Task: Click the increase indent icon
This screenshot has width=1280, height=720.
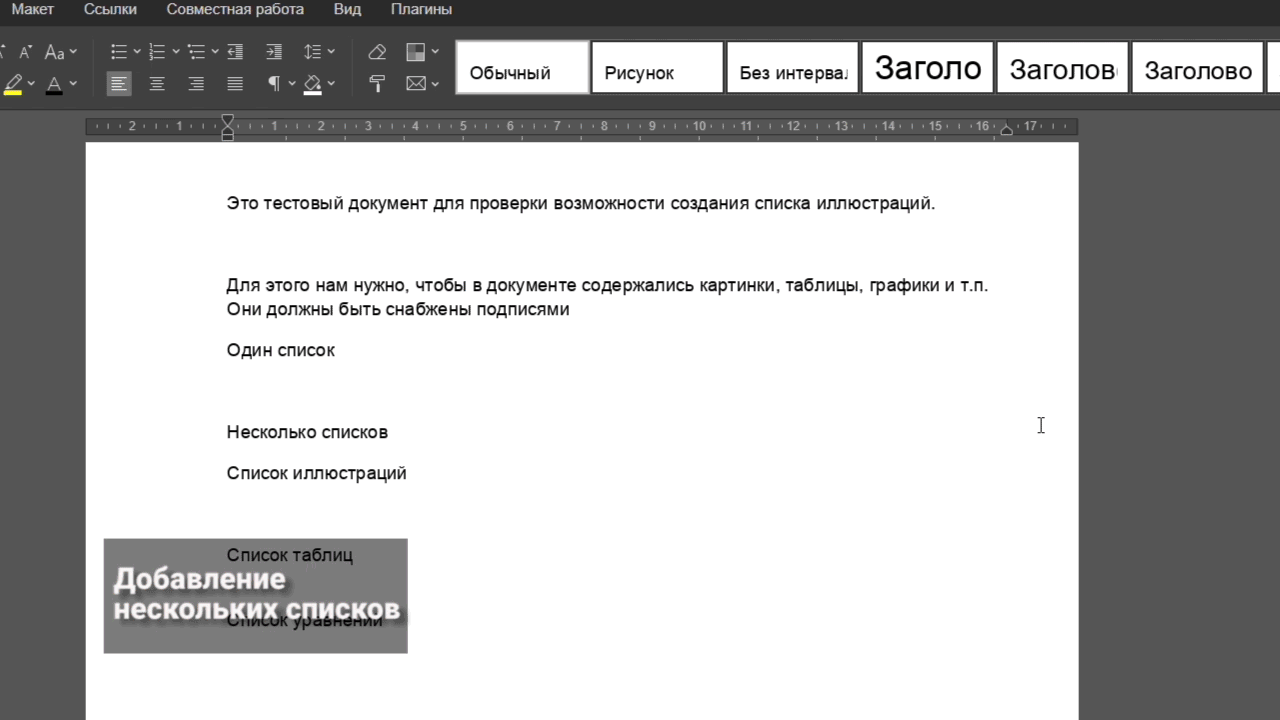Action: pyautogui.click(x=273, y=52)
